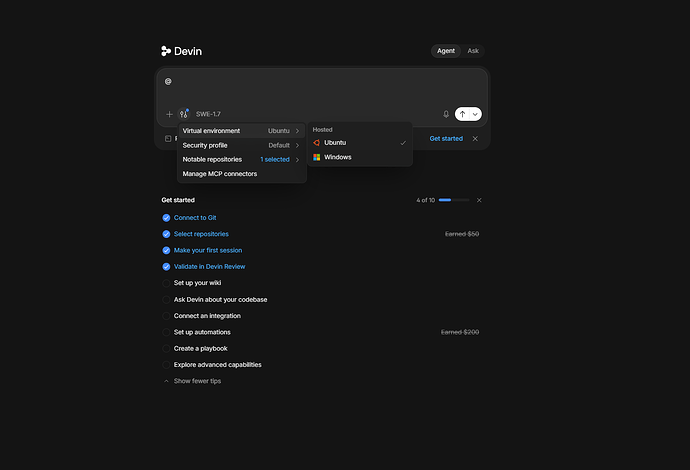Screen dimensions: 690x470
Task: Open Connect an integration step
Action: pos(207,316)
